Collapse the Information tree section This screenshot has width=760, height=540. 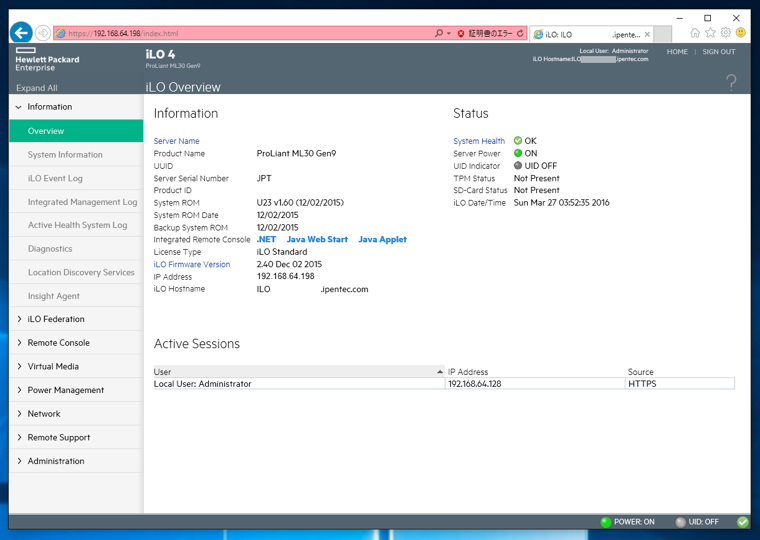coord(19,107)
